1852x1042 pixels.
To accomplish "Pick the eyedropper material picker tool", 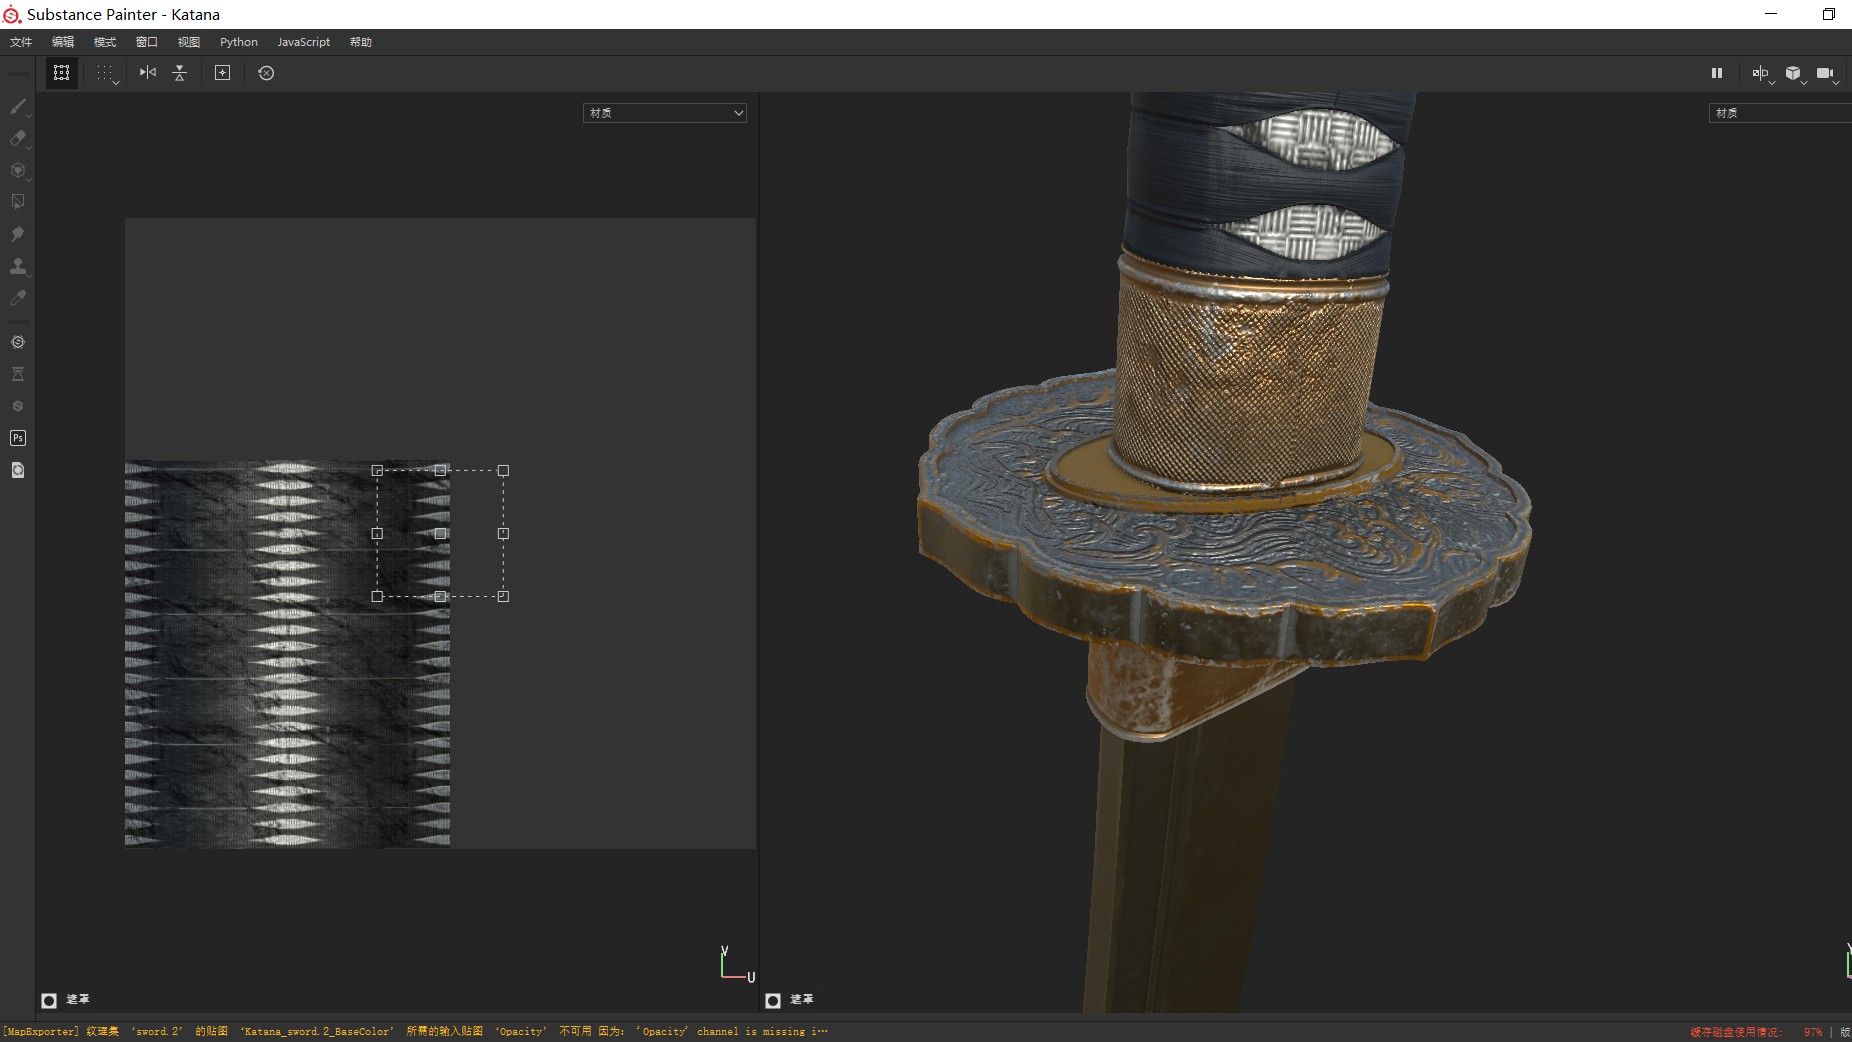I will click(17, 298).
